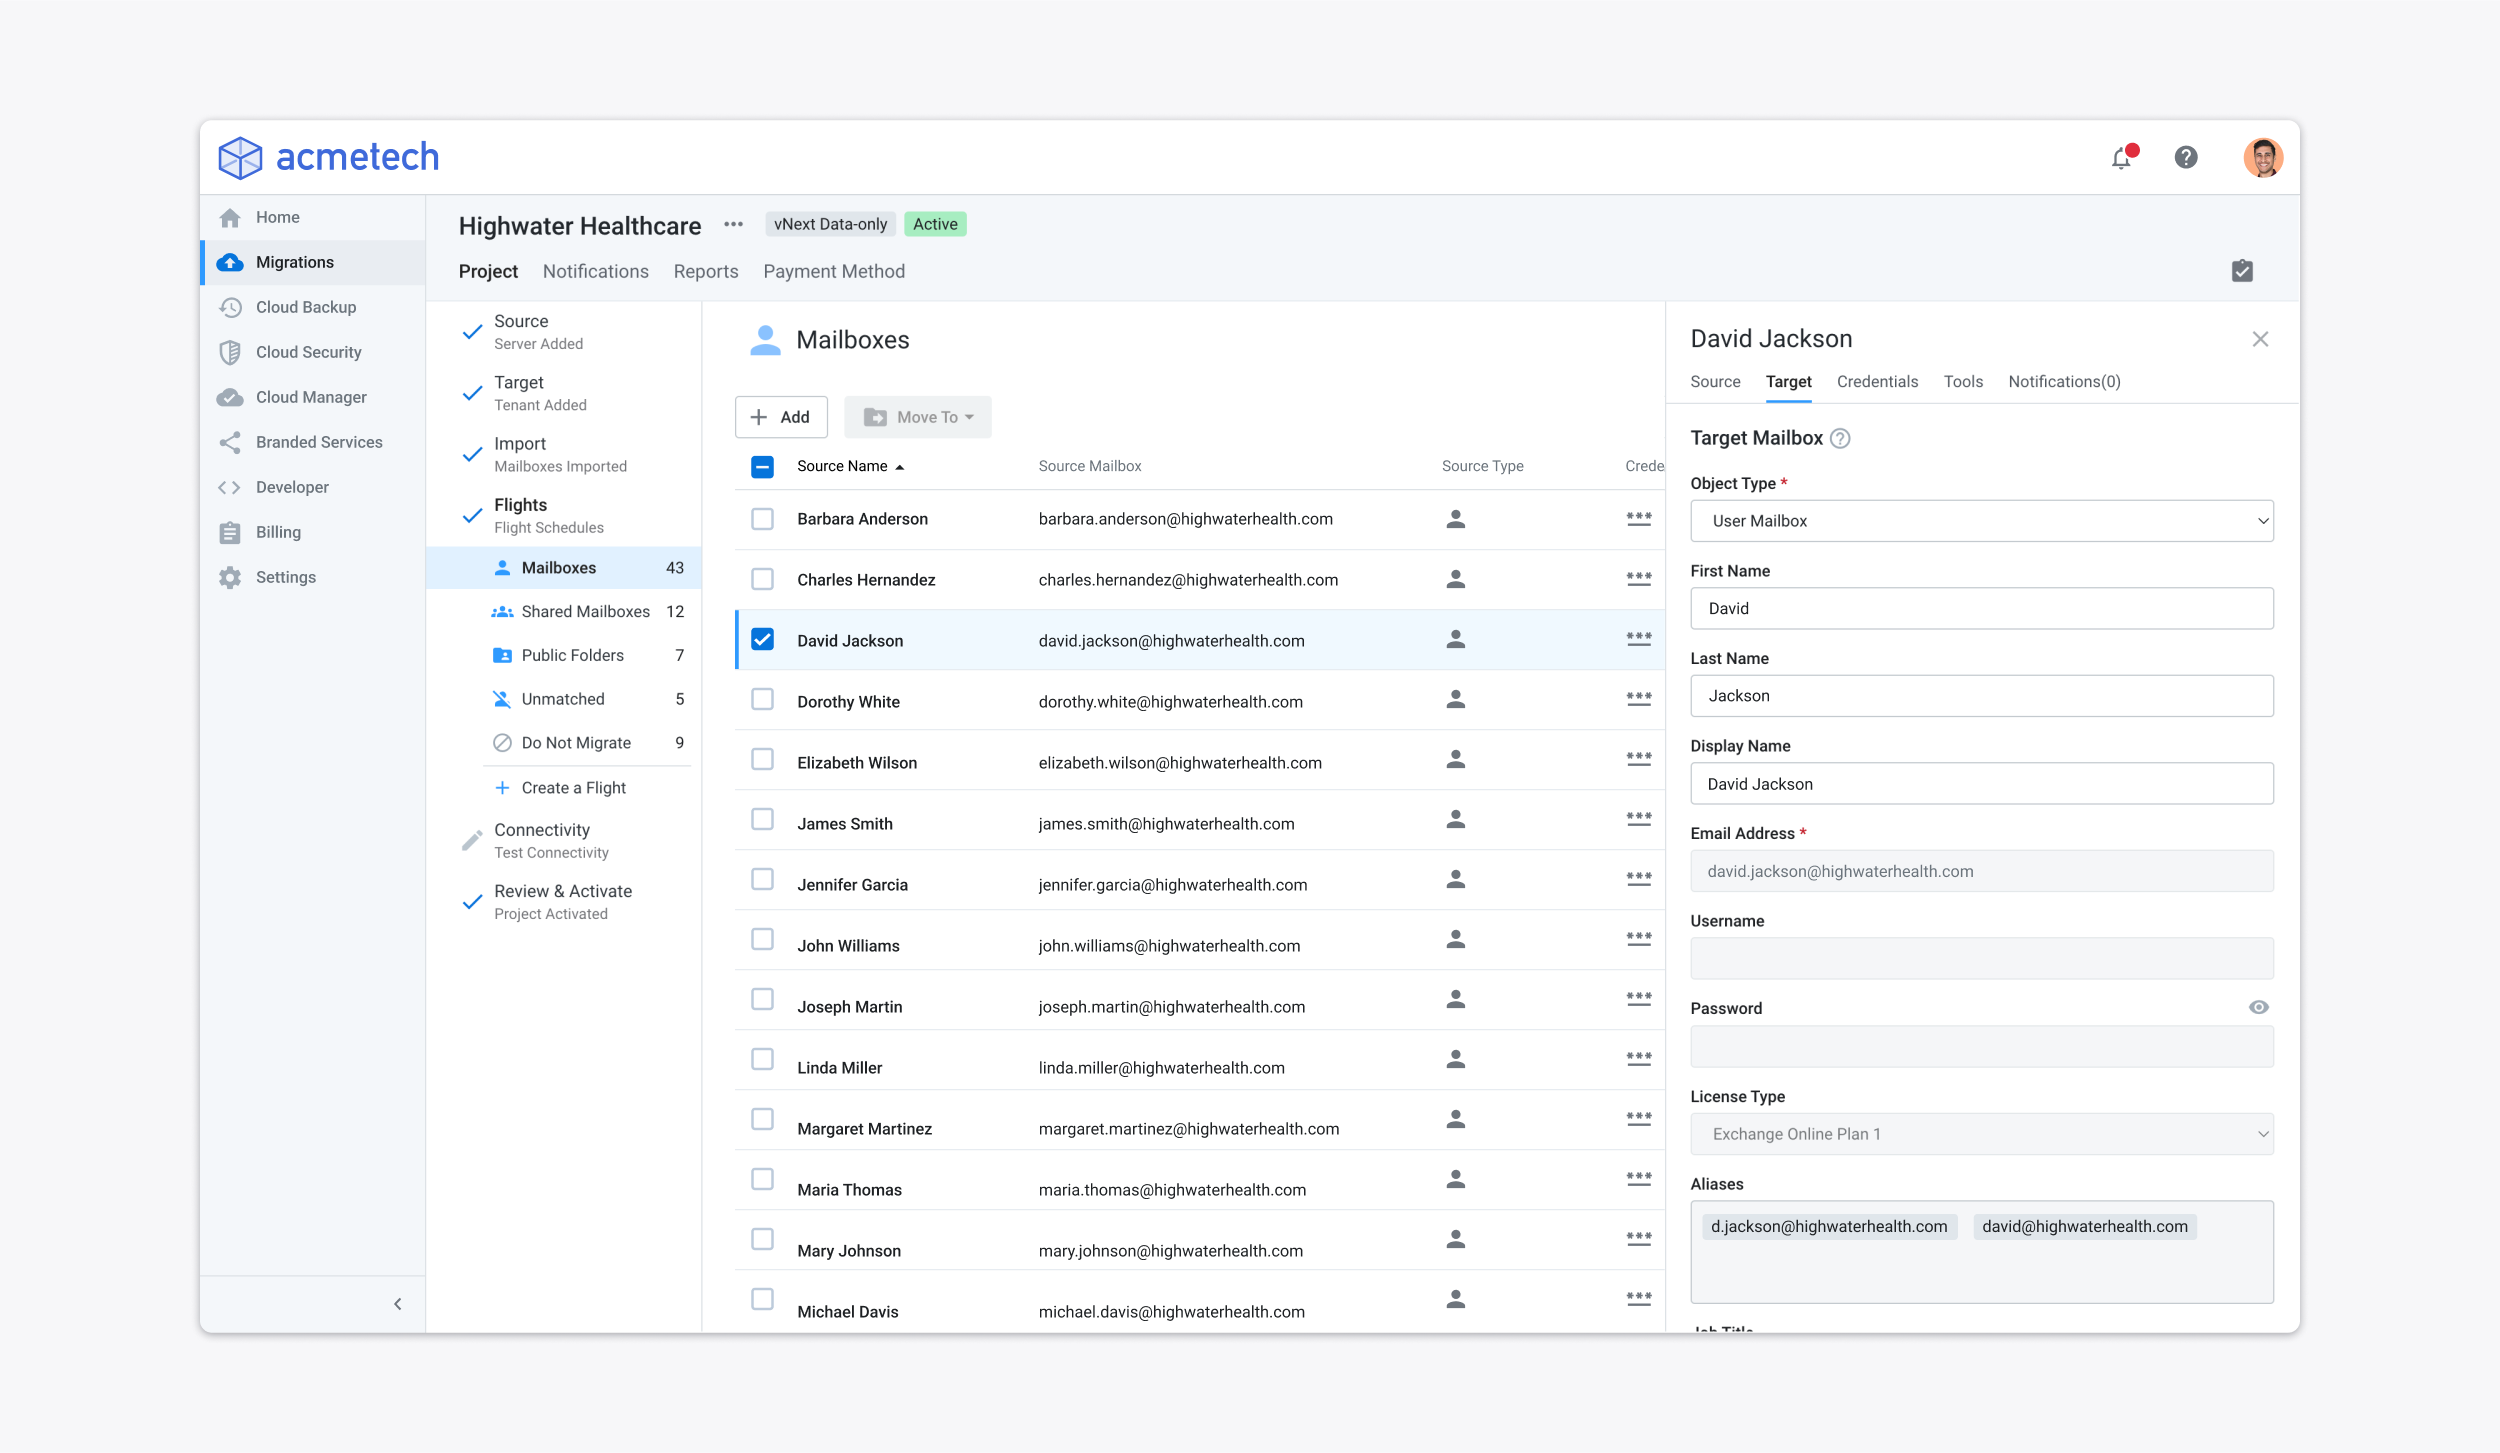Open the Object Type dropdown
This screenshot has height=1453, width=2500.
[1981, 521]
